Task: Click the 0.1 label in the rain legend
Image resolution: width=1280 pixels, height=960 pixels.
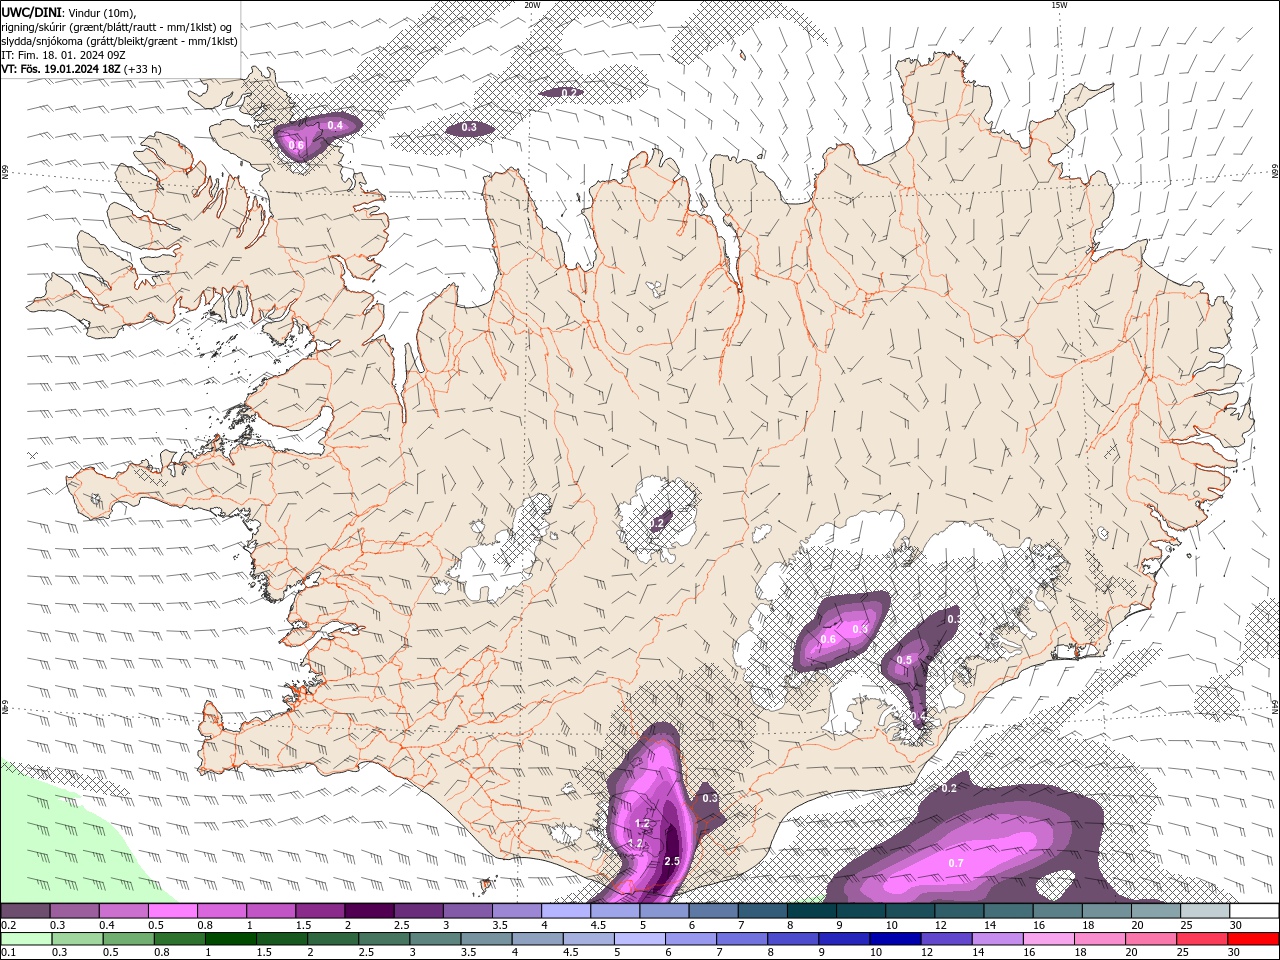Action: [x=8, y=953]
